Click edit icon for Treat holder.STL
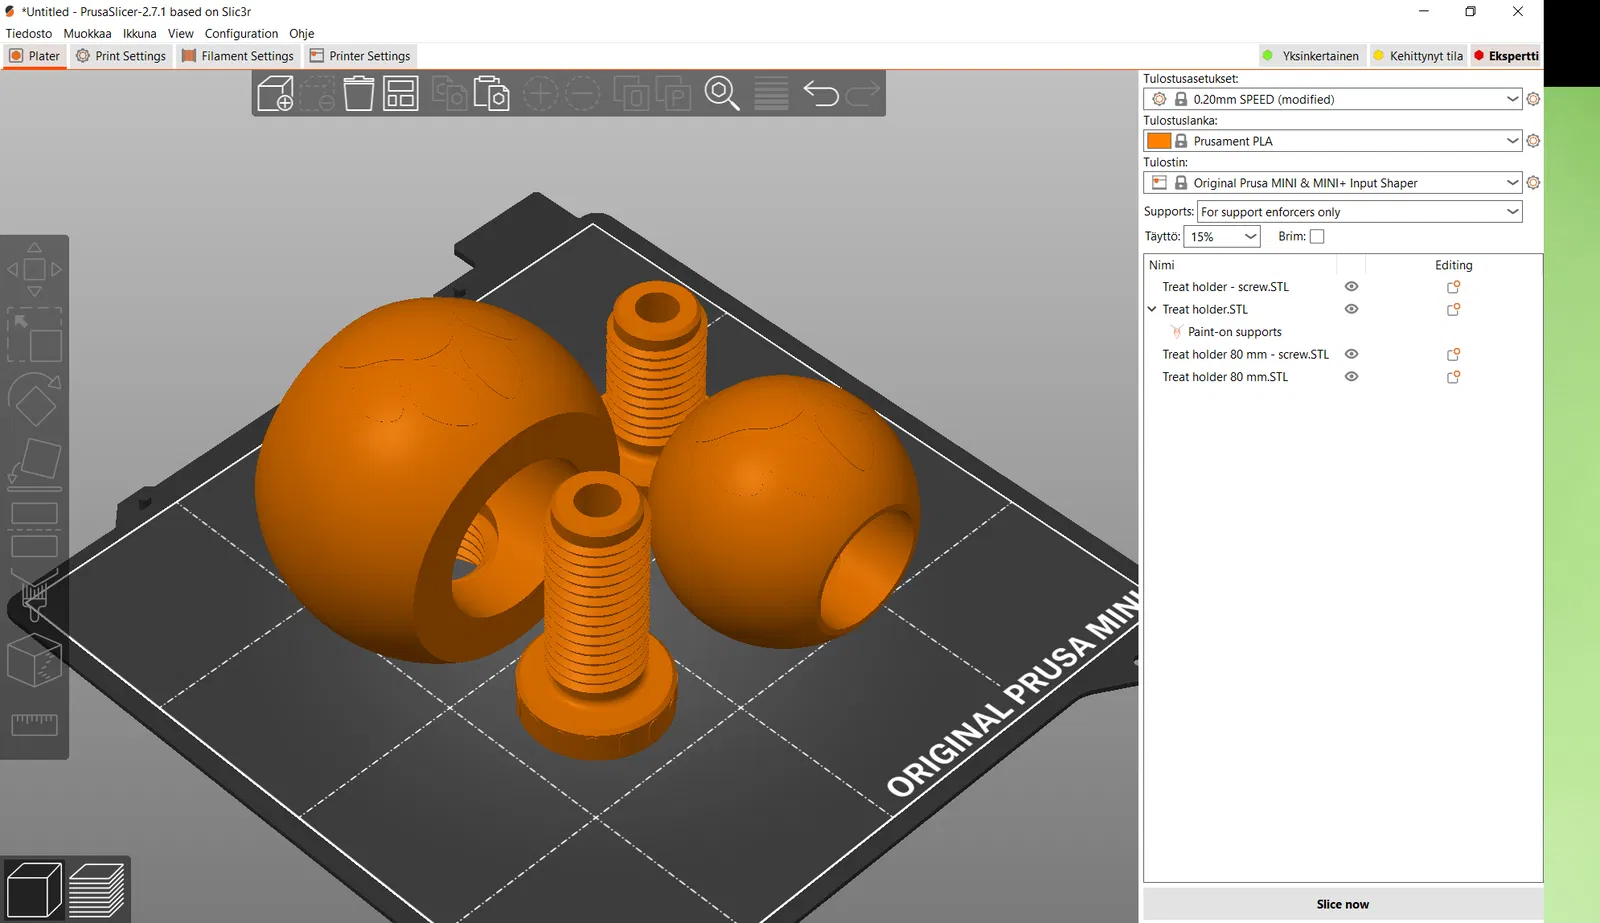The image size is (1600, 923). pos(1453,310)
